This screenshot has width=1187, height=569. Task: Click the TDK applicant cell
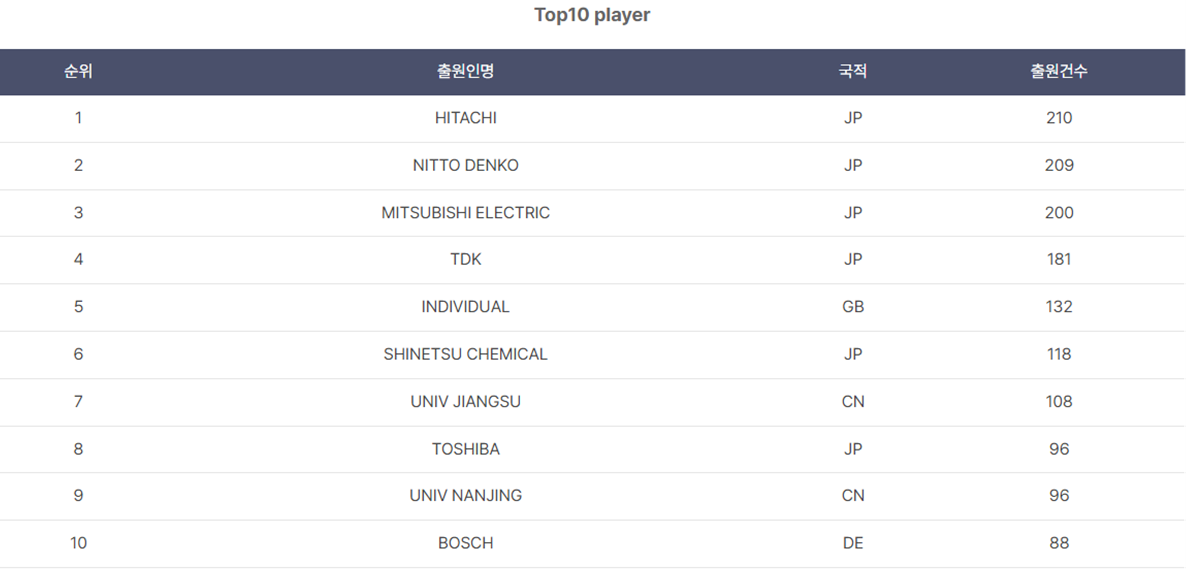(465, 260)
